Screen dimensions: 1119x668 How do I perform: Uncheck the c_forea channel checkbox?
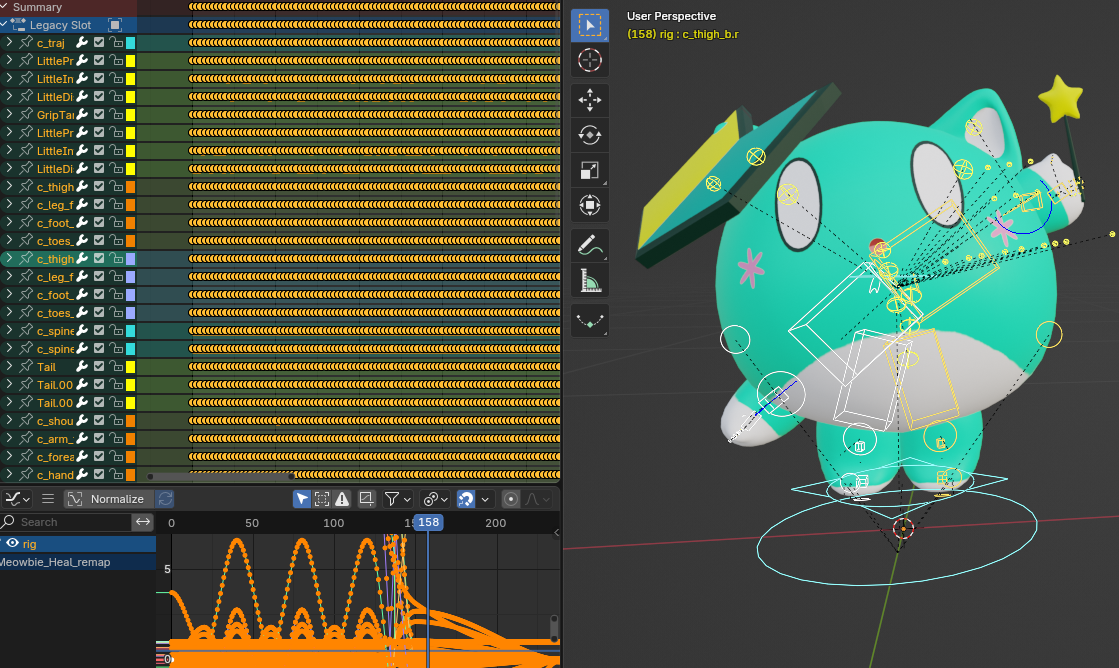[99, 456]
